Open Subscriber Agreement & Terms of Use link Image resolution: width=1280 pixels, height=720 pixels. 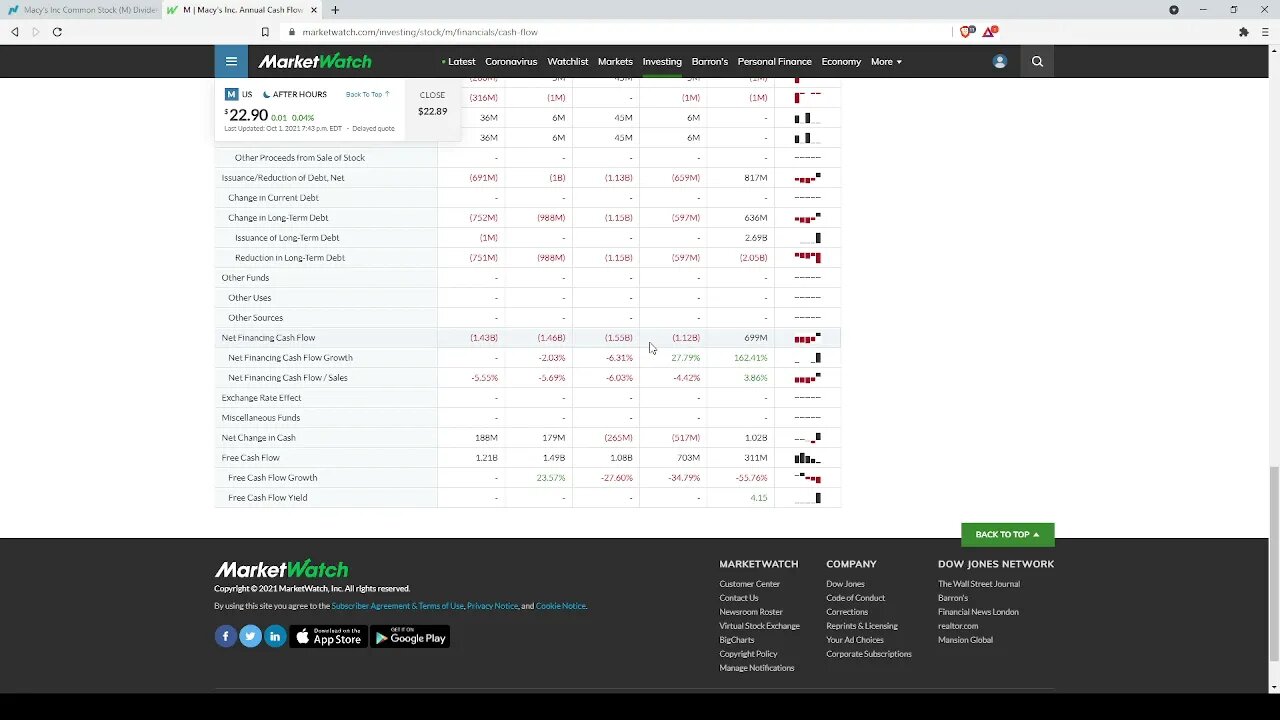tap(397, 606)
